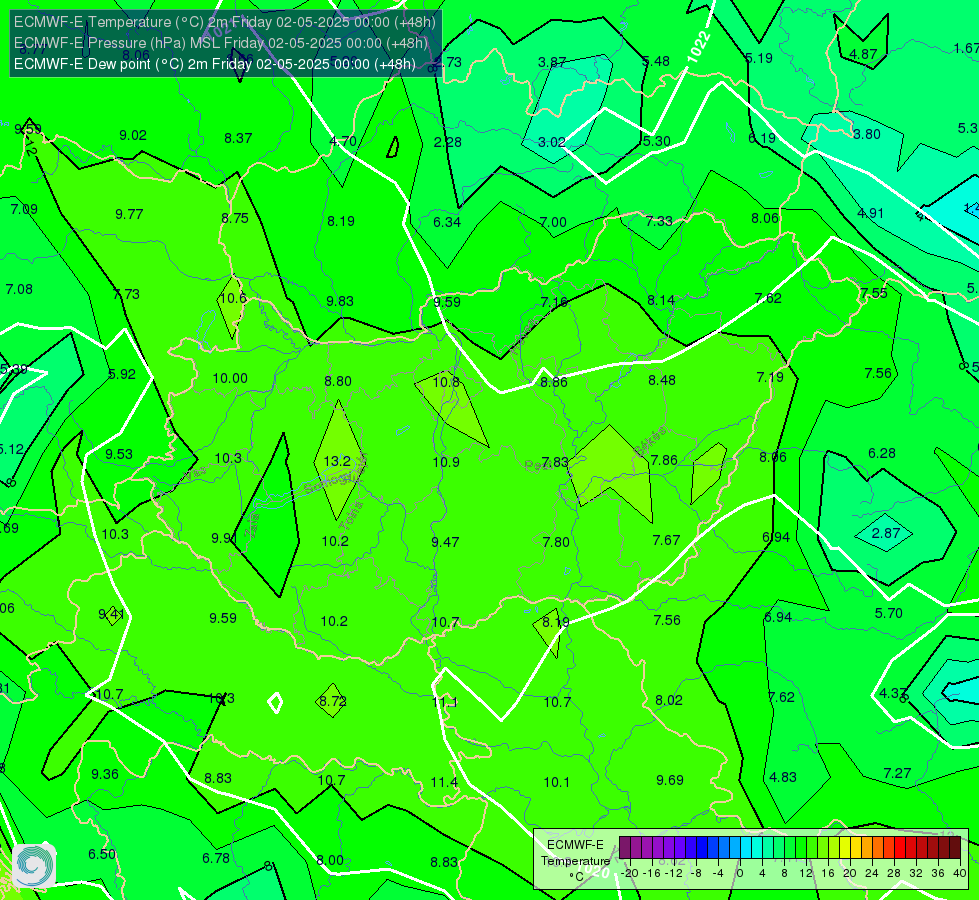979x900 pixels.
Task: Click the 8.14 temperature value
Action: pos(661,300)
